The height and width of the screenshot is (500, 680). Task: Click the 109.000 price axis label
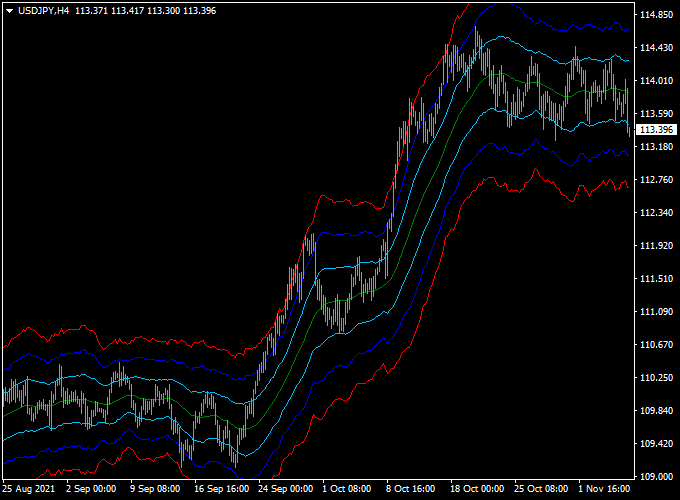click(656, 477)
